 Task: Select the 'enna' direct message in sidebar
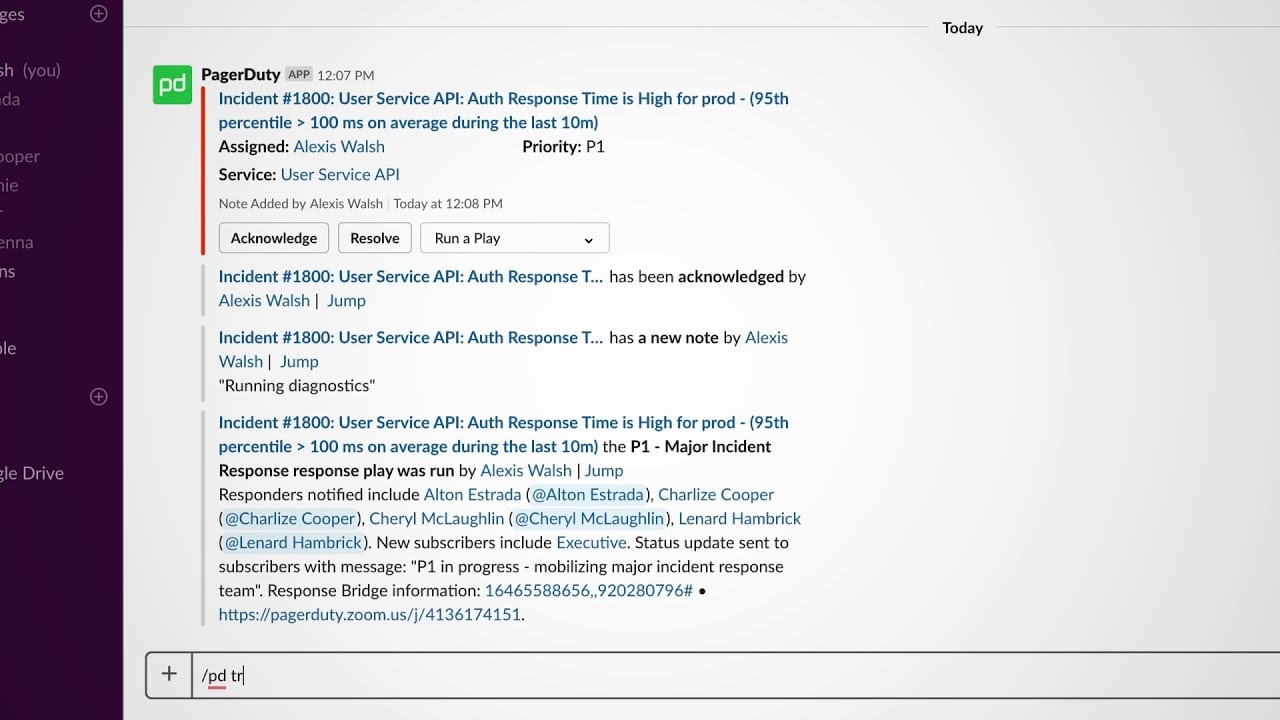tap(17, 242)
